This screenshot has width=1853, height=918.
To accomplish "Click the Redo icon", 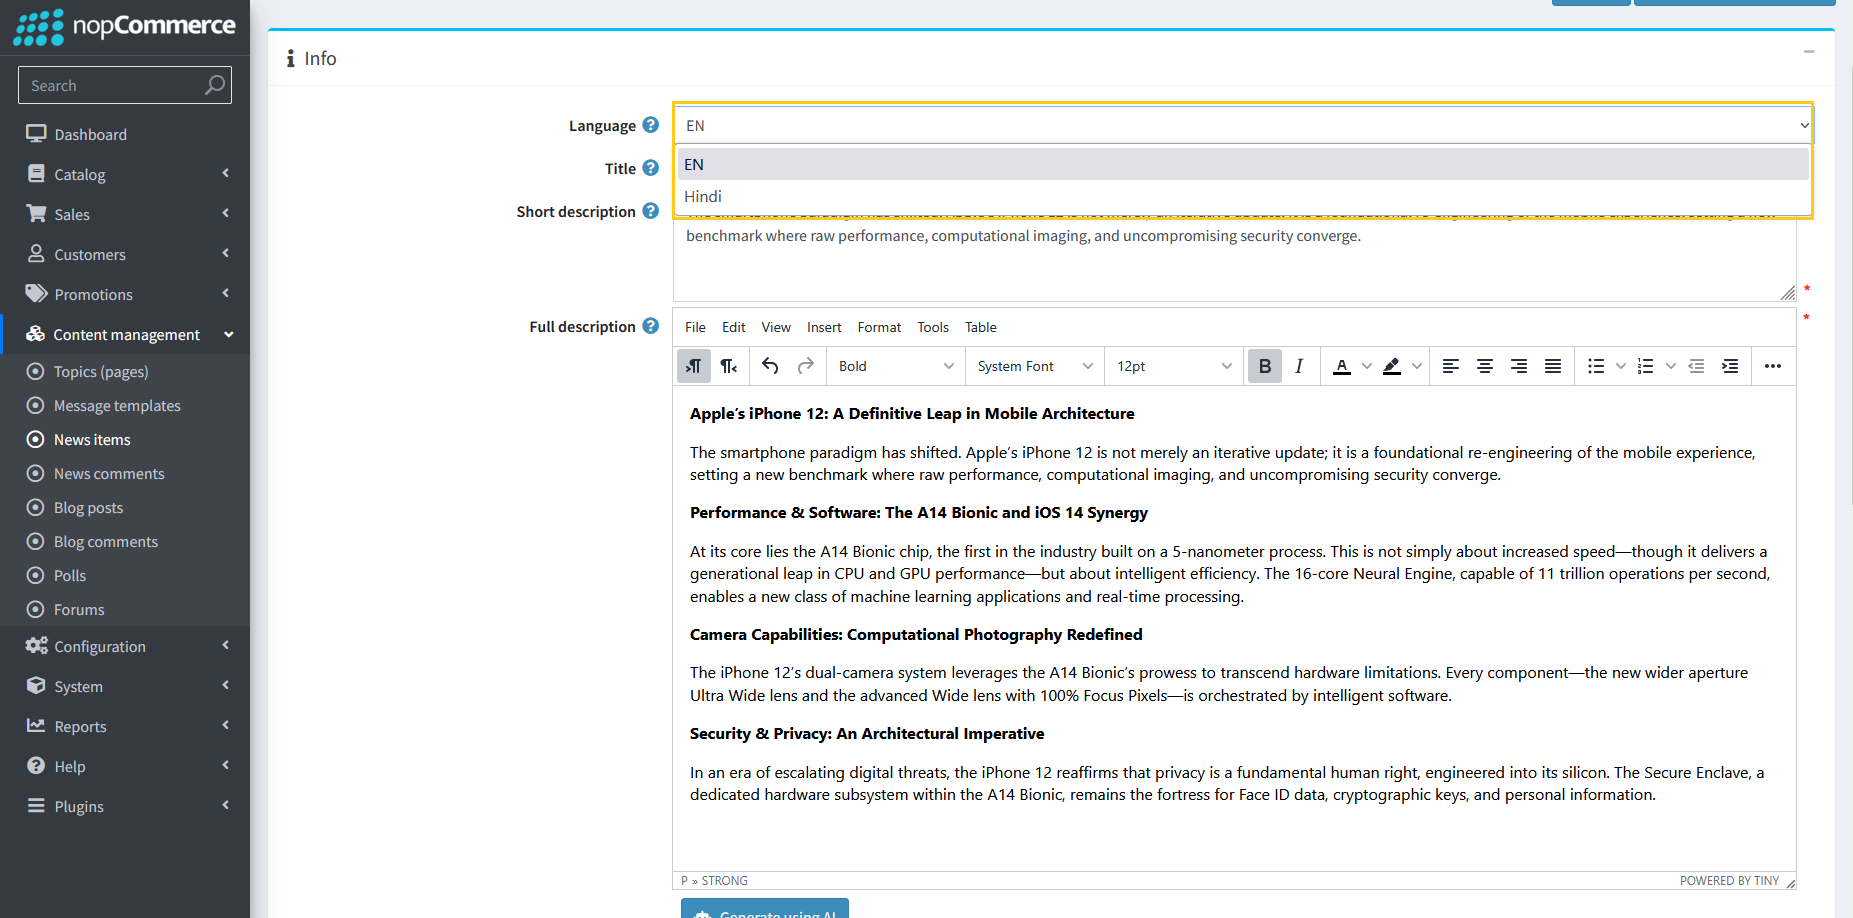I will 806,366.
